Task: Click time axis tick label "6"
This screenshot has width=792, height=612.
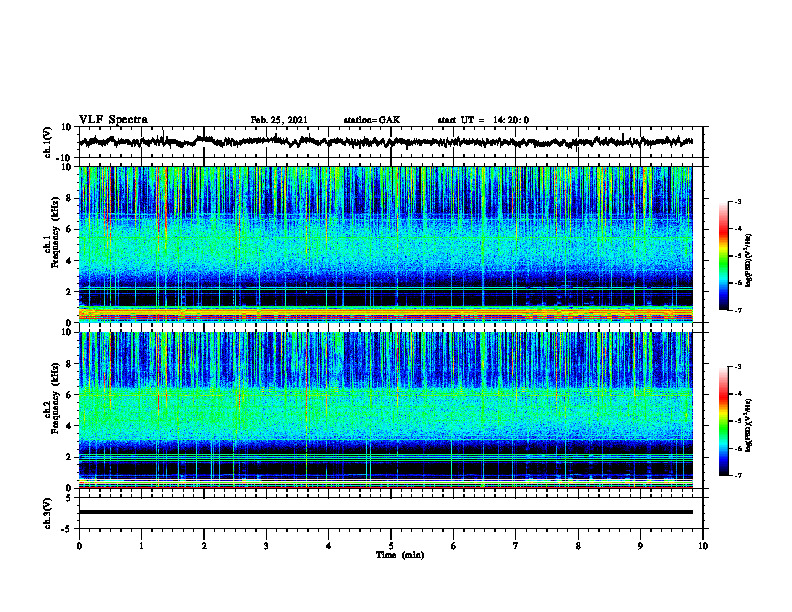Action: (454, 546)
